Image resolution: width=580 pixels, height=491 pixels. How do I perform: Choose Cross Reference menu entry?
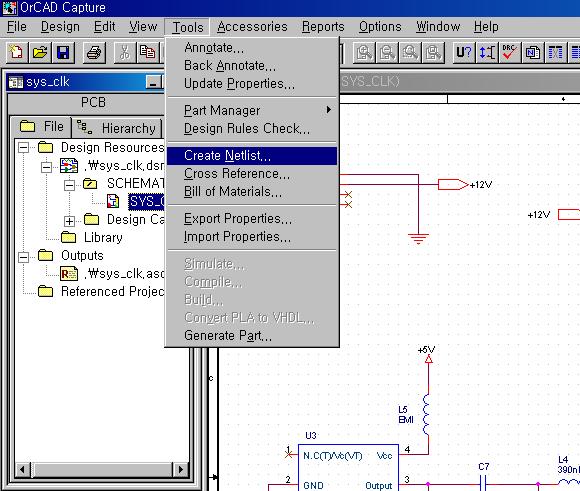click(252, 174)
